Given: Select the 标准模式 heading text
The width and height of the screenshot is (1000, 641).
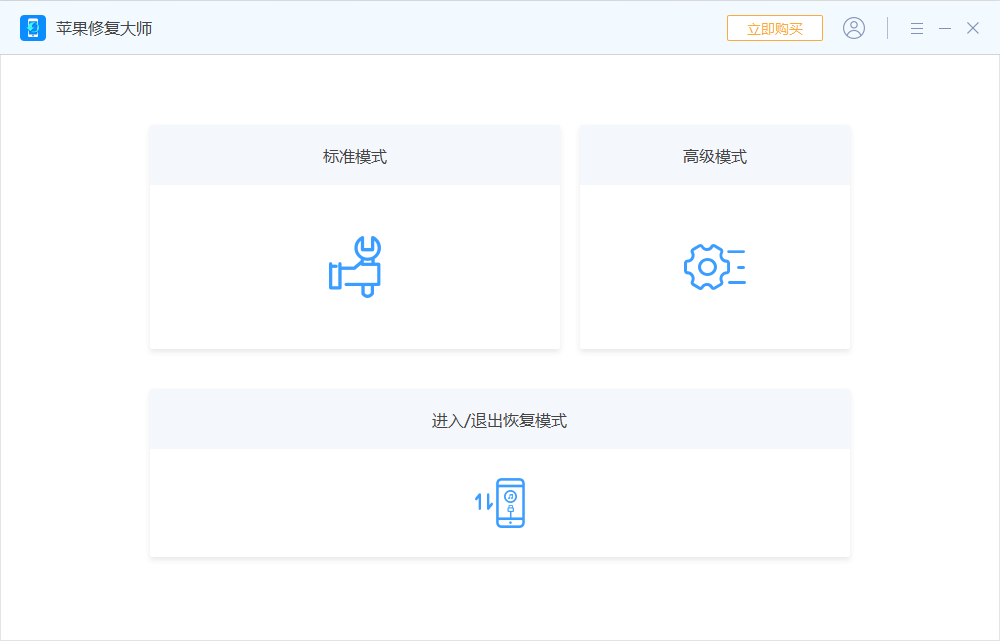Looking at the screenshot, I should point(355,157).
